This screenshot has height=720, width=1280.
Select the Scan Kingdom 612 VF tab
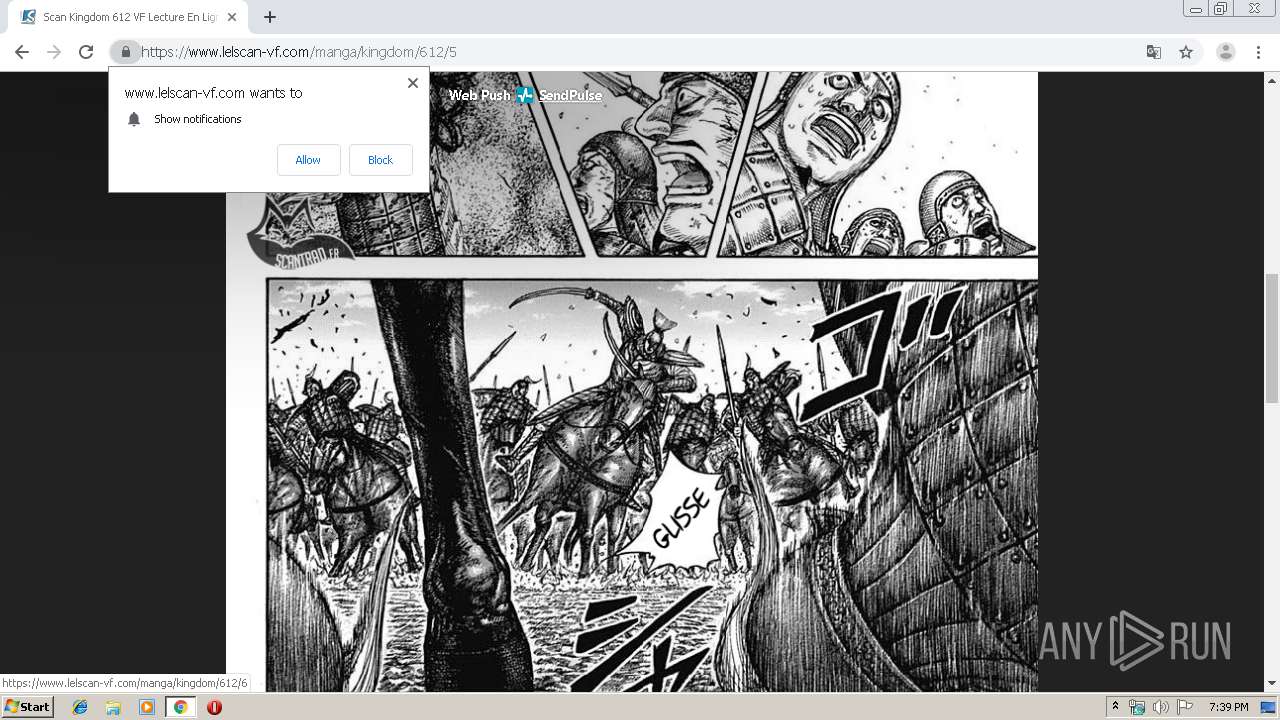[x=128, y=17]
